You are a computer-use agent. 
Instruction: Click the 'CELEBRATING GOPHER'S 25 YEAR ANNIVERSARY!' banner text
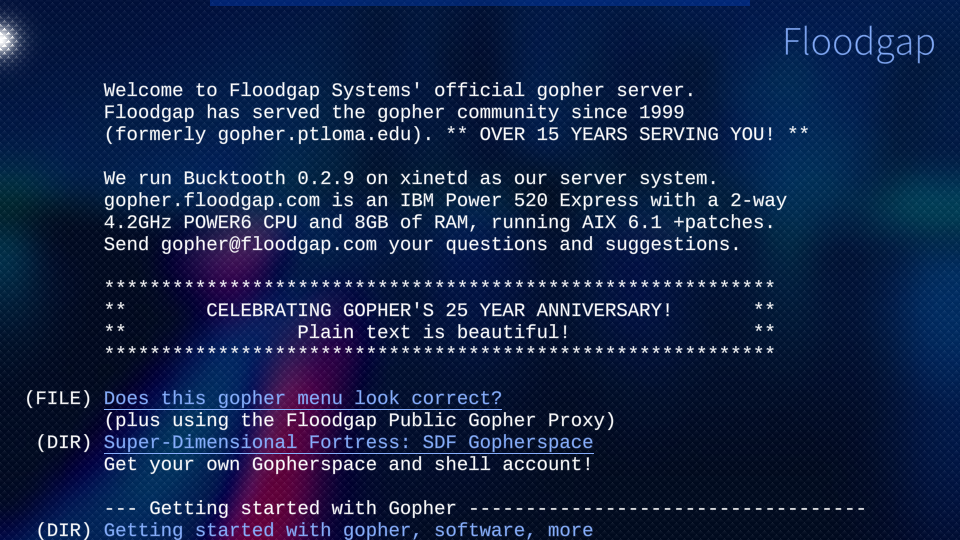point(439,311)
